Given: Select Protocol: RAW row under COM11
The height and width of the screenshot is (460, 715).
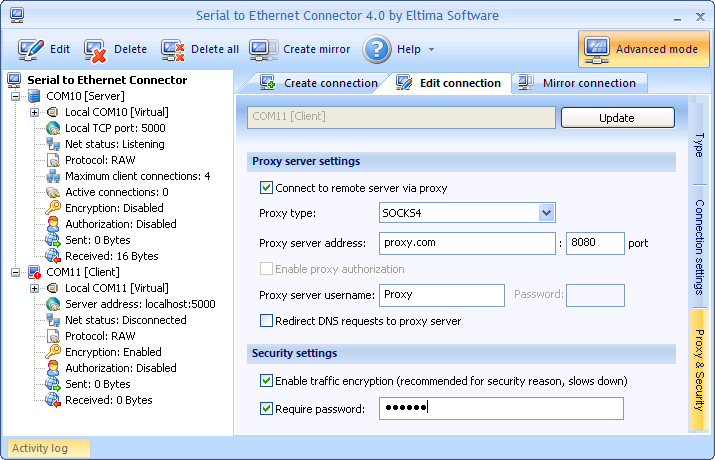Looking at the screenshot, I should (x=100, y=336).
